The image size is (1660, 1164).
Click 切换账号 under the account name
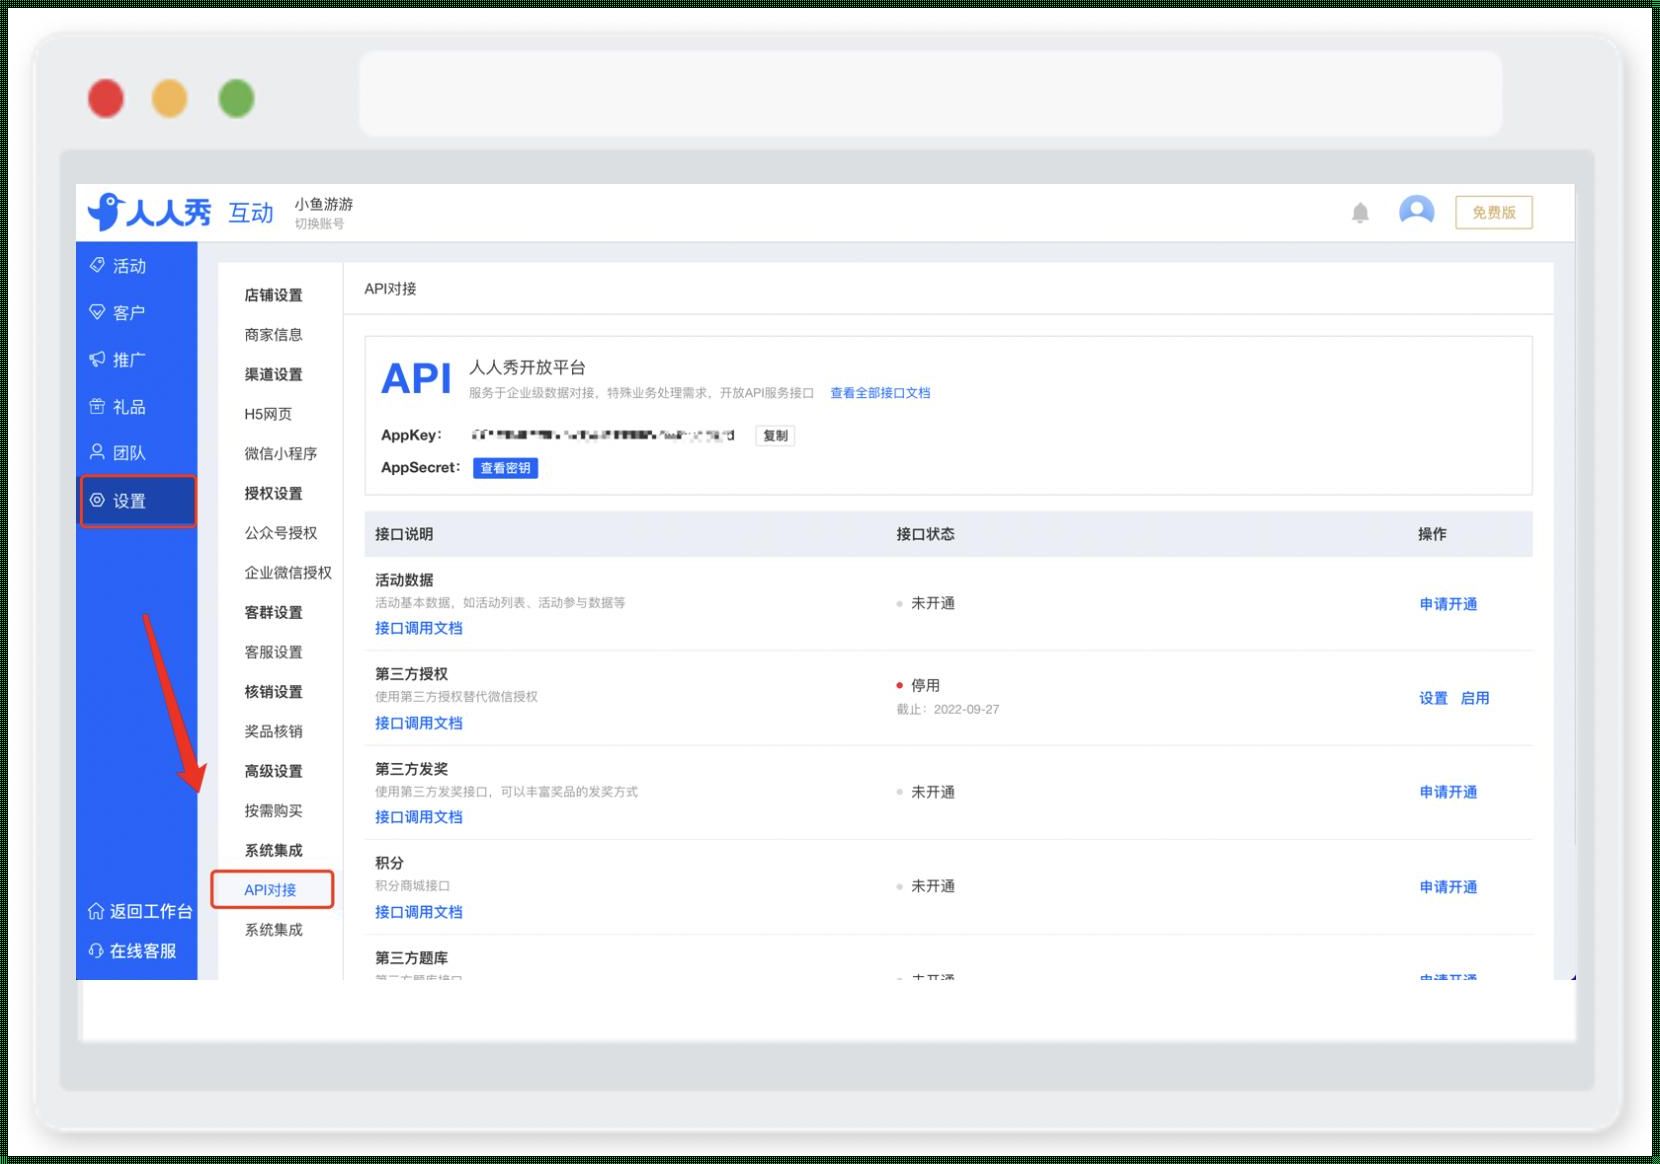319,224
